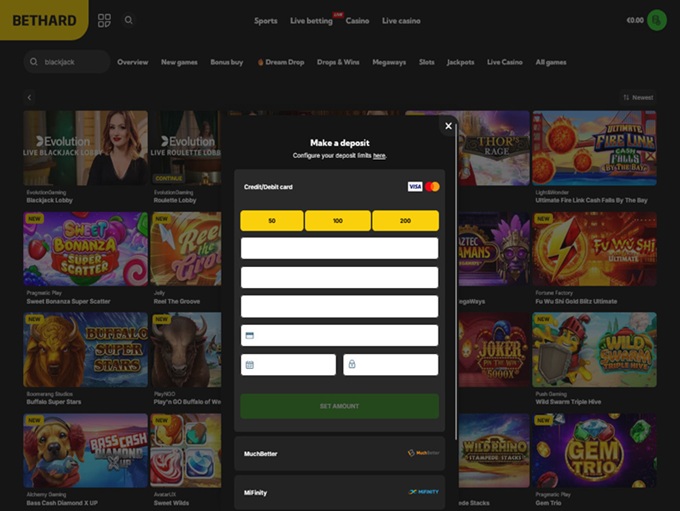This screenshot has height=511, width=680.
Task: Click the search magnifier in the header
Action: pos(129,20)
